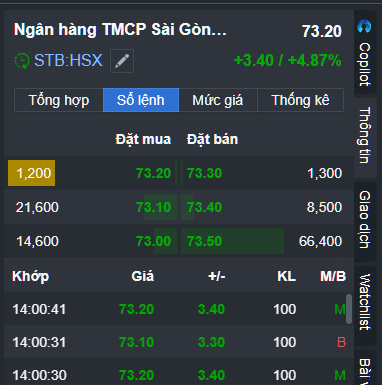
Task: Click bid price 73.00
Action: (153, 241)
